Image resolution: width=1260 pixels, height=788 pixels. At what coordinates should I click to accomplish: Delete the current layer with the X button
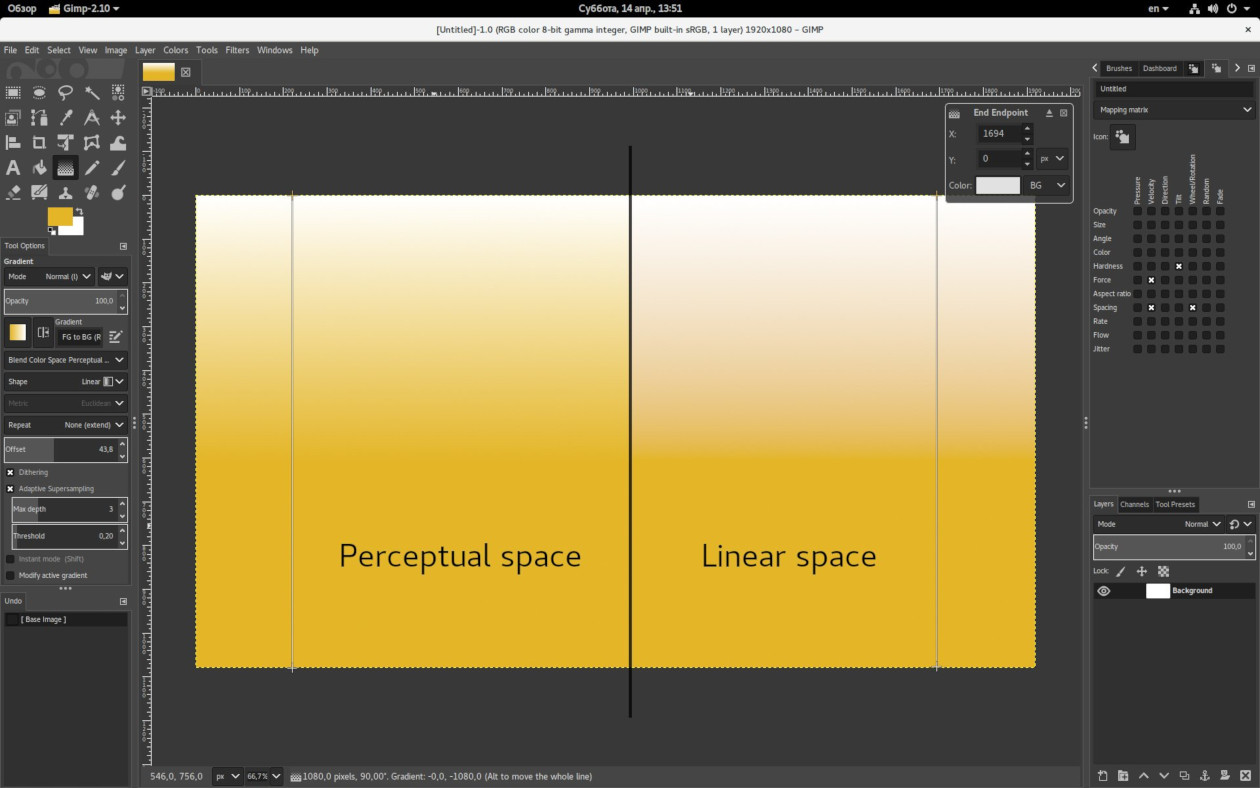(x=1245, y=776)
